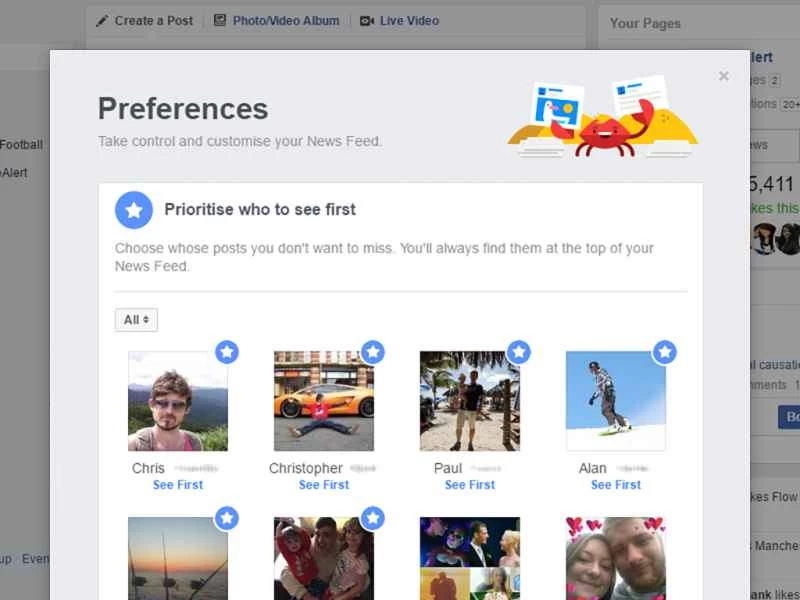Click the Live Video camera icon
The width and height of the screenshot is (800, 600).
point(365,19)
